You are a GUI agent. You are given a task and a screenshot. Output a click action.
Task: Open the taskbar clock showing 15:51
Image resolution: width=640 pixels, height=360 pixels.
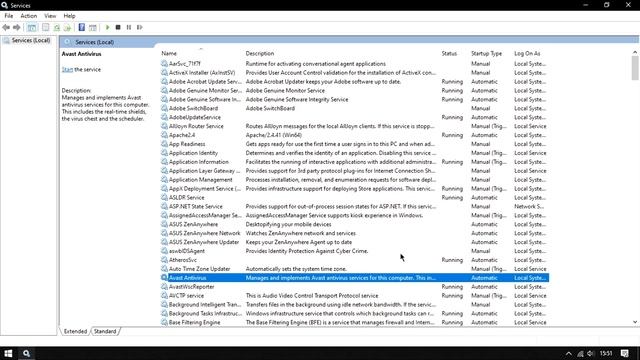click(606, 353)
